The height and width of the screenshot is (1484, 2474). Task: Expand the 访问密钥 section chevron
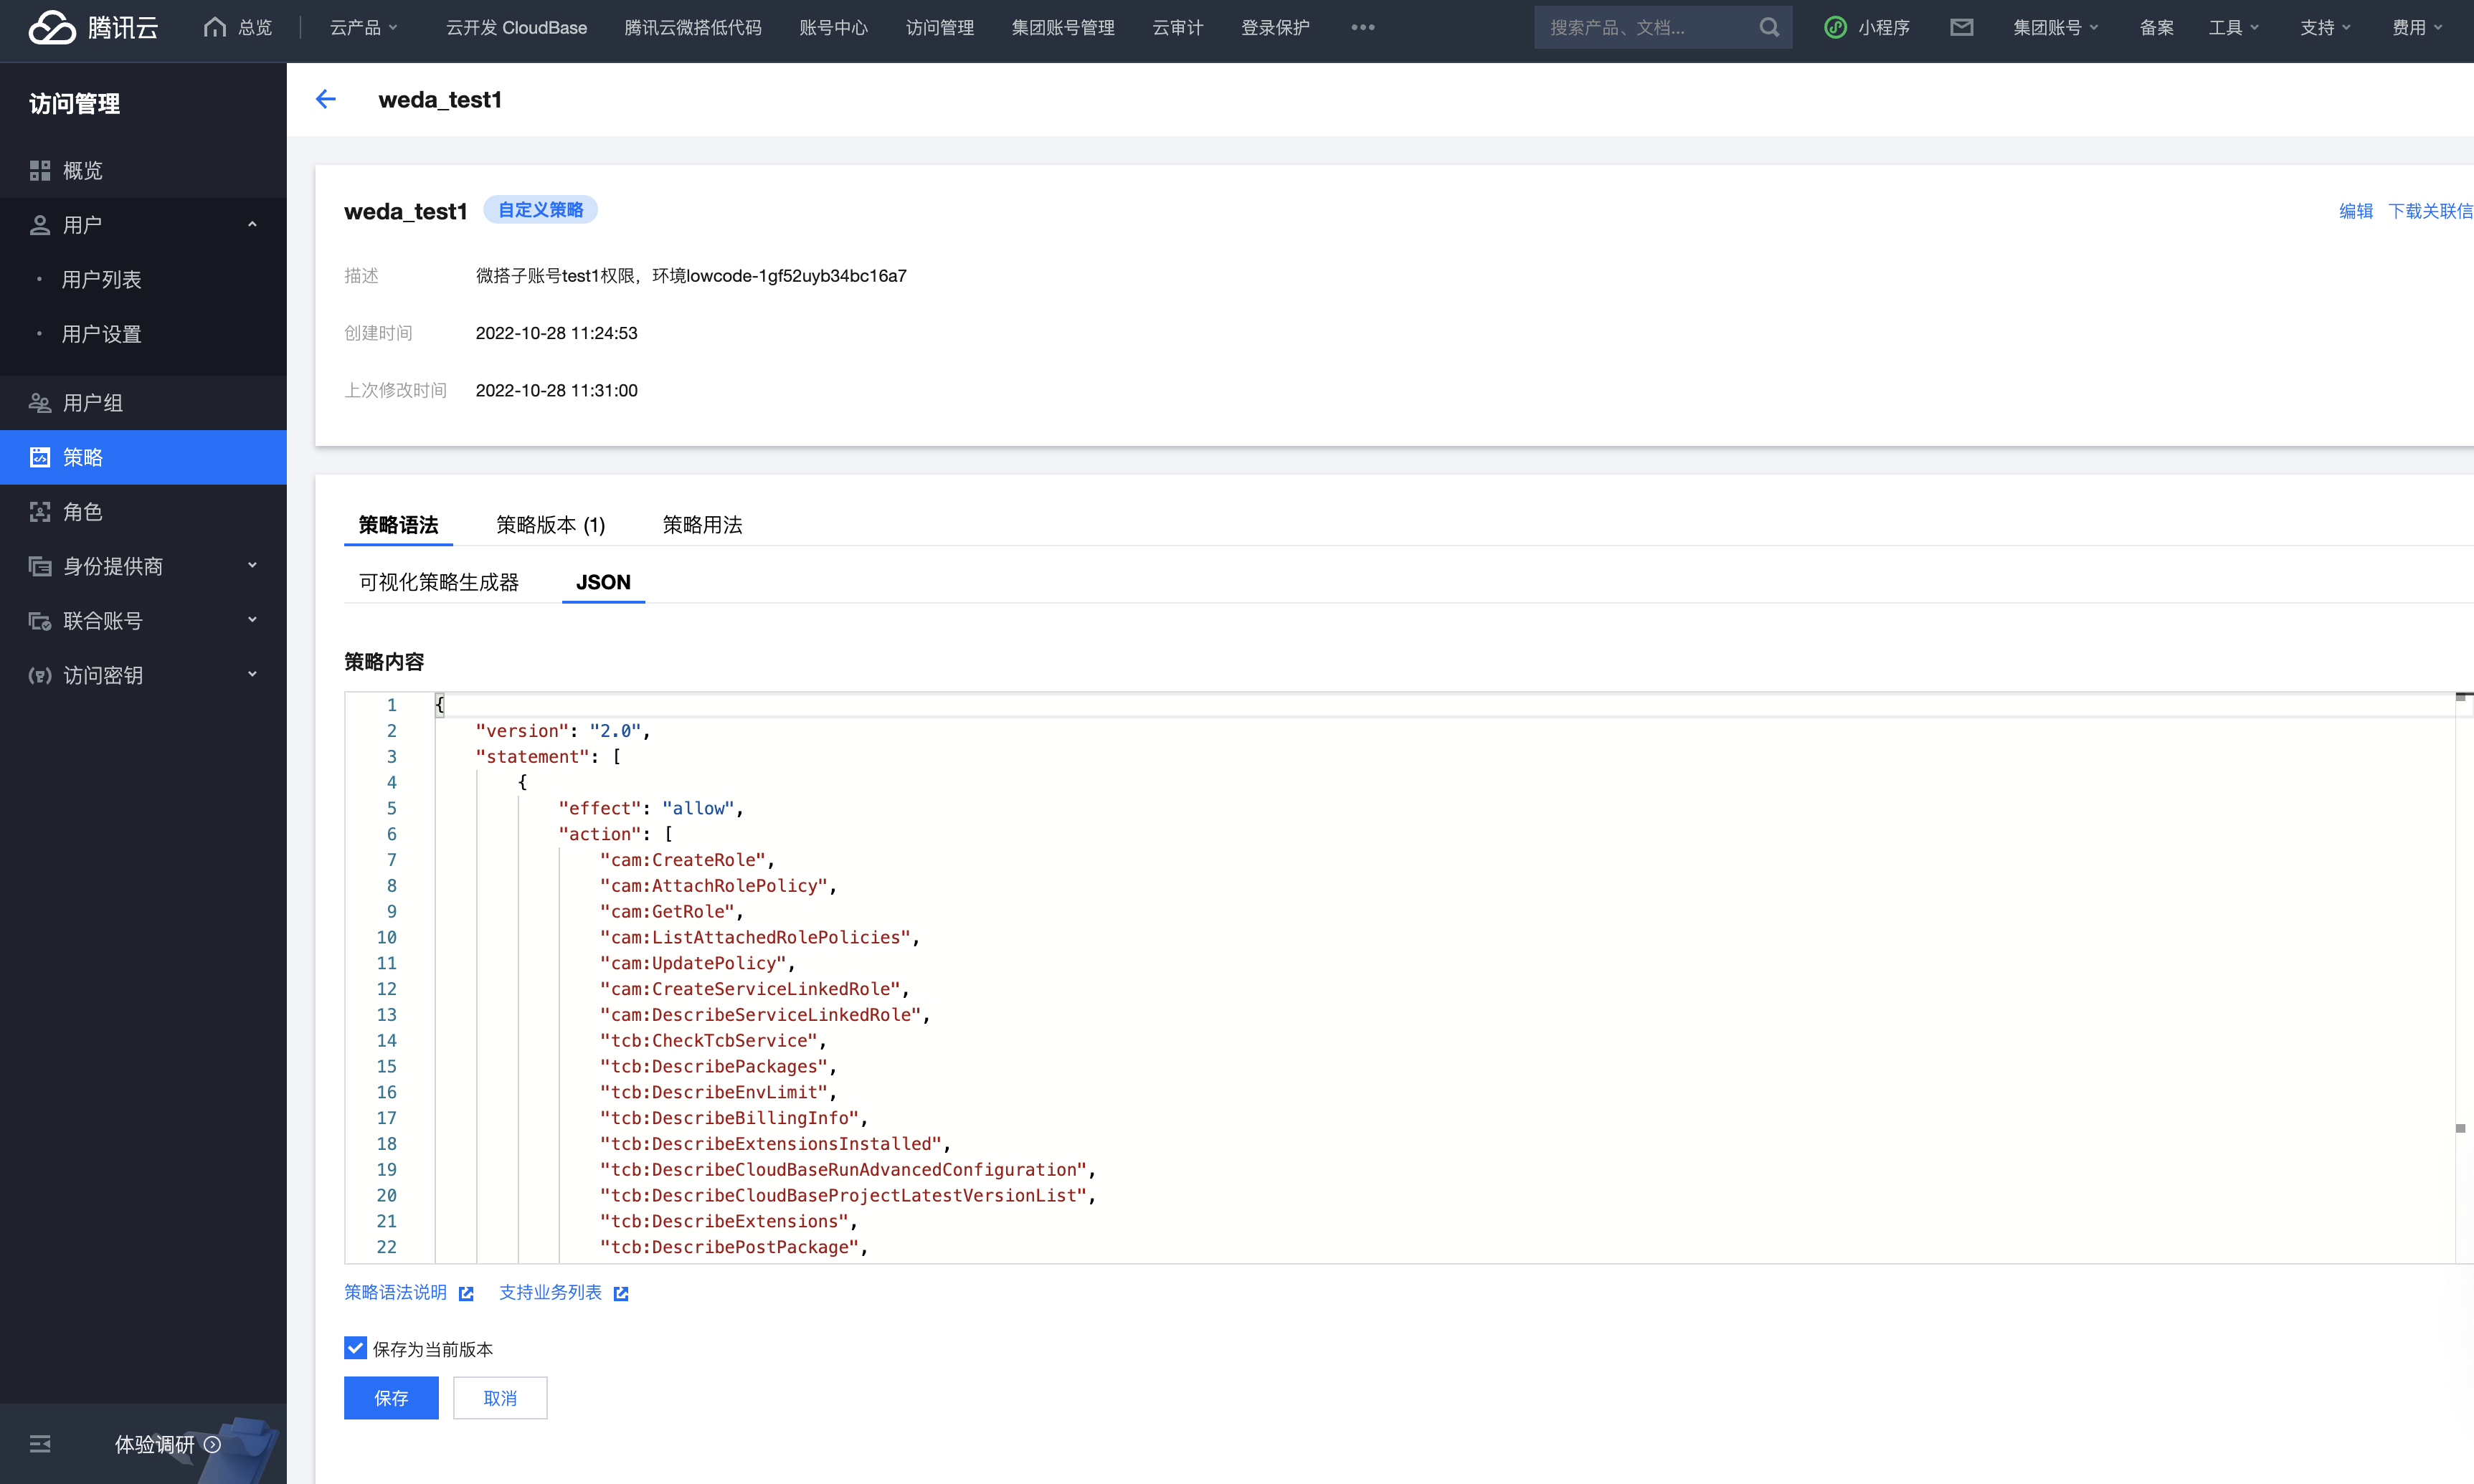click(252, 675)
